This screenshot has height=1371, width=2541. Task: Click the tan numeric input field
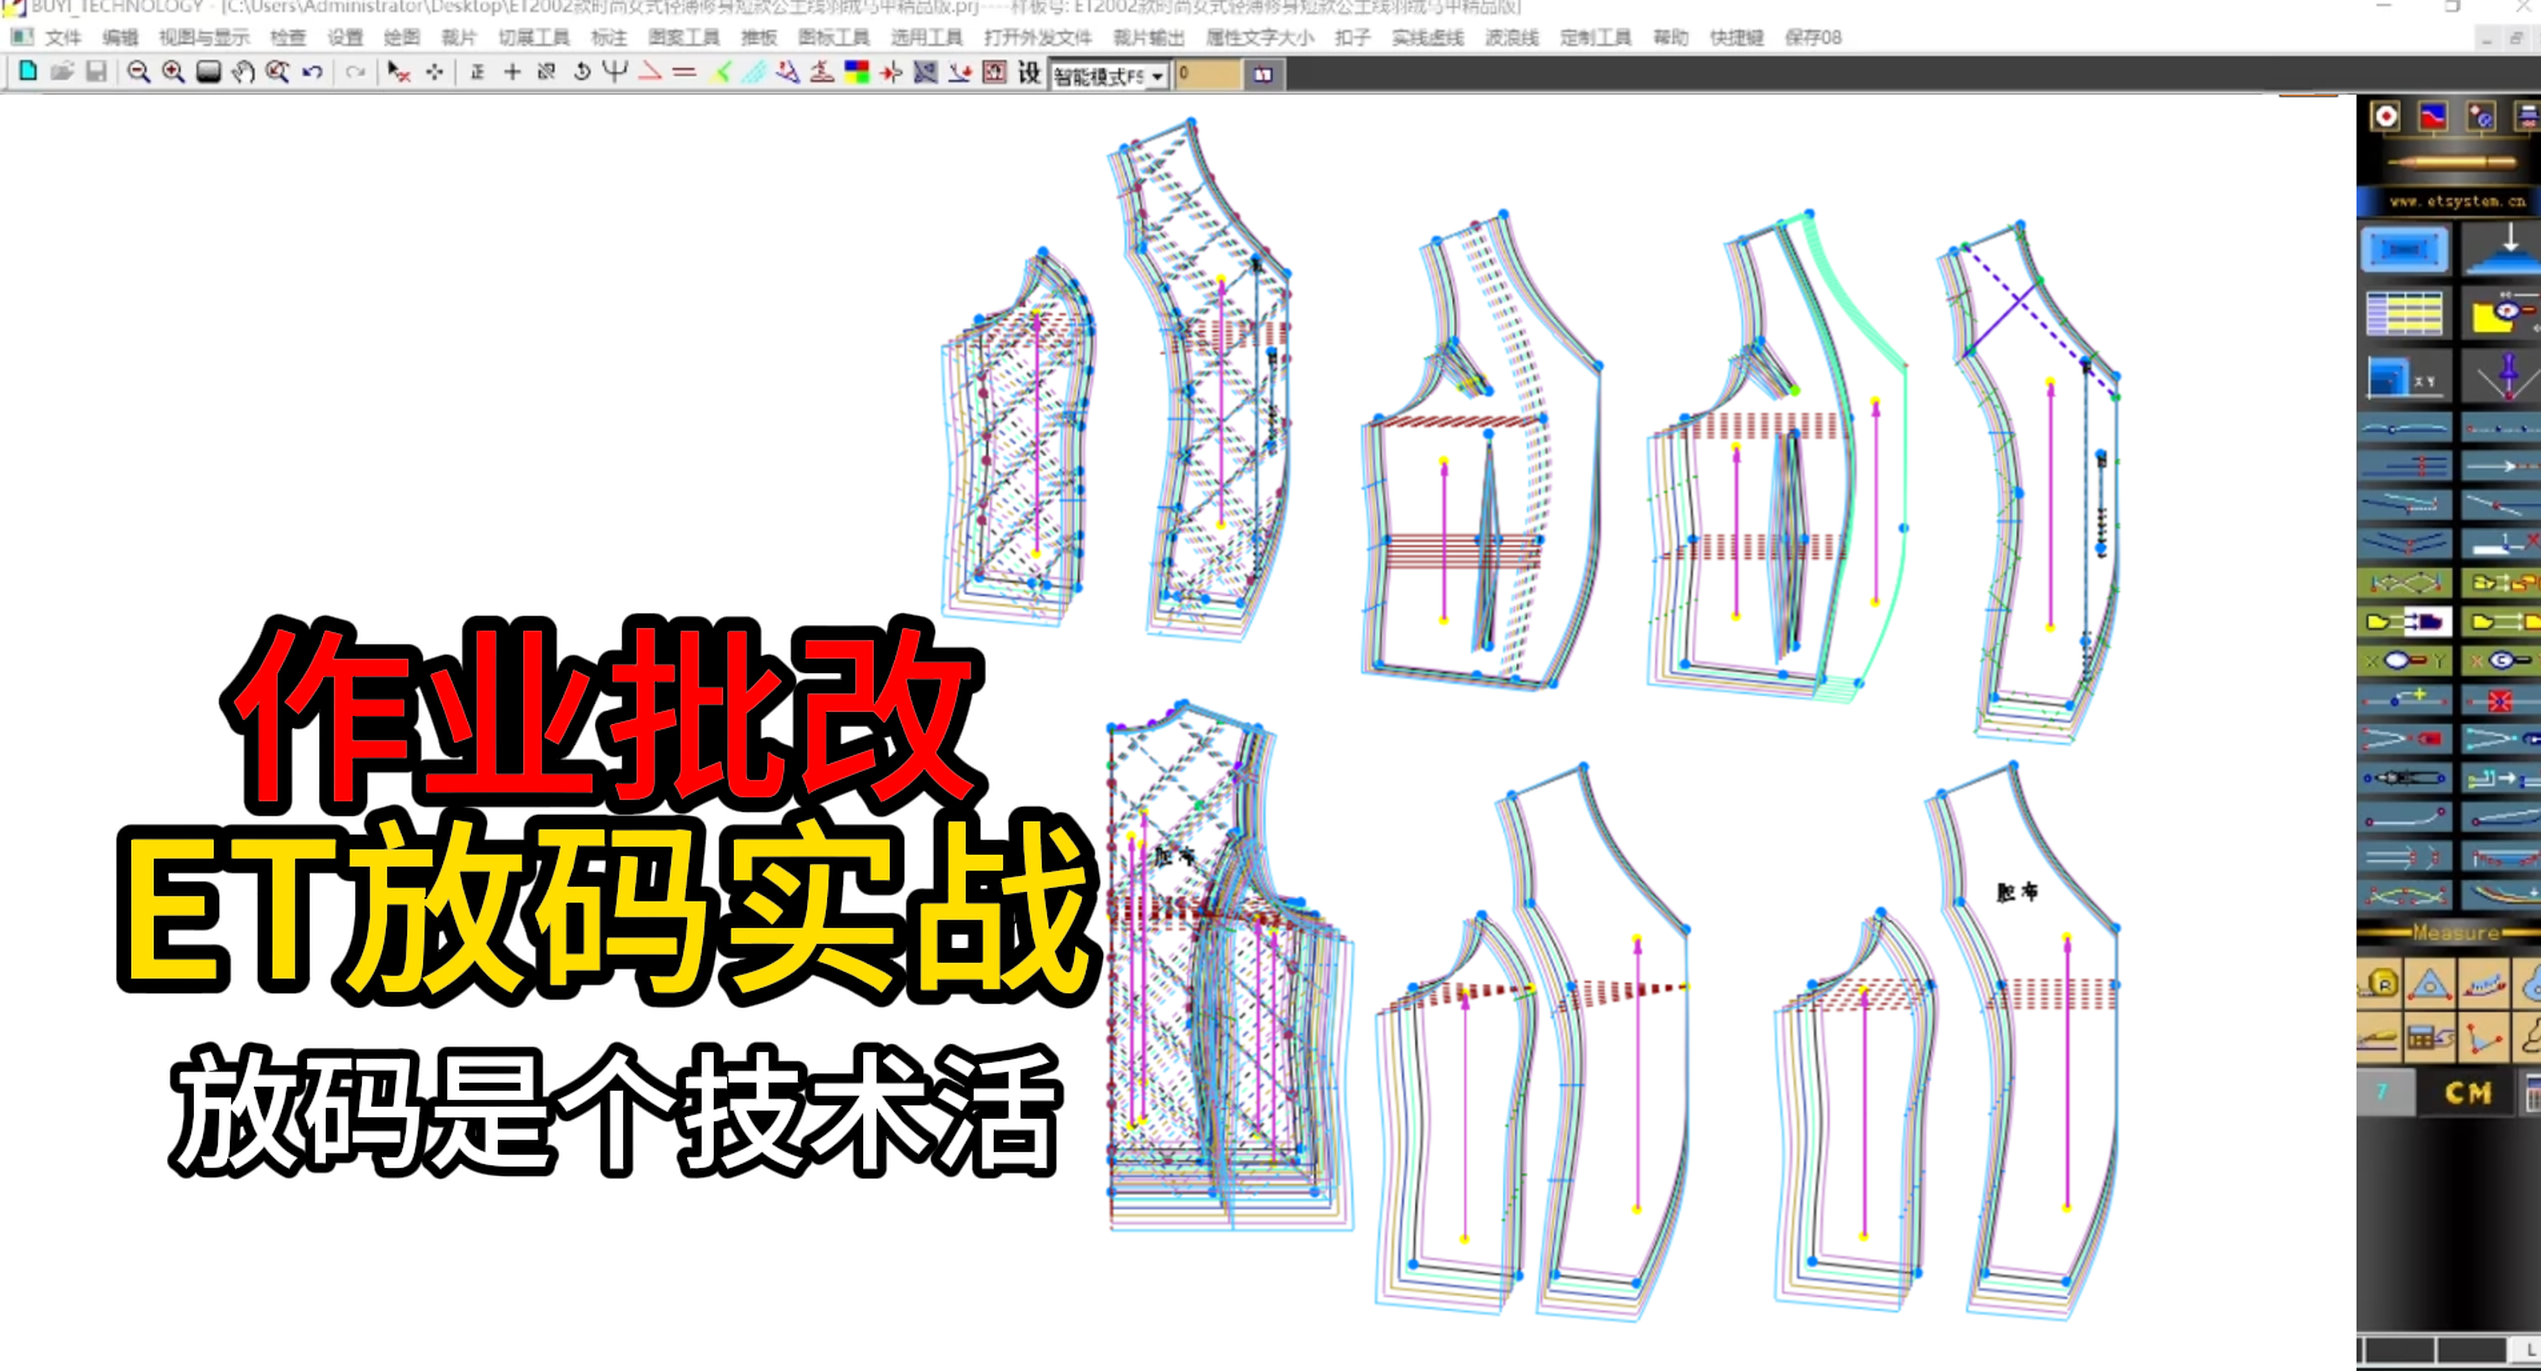pyautogui.click(x=1208, y=75)
